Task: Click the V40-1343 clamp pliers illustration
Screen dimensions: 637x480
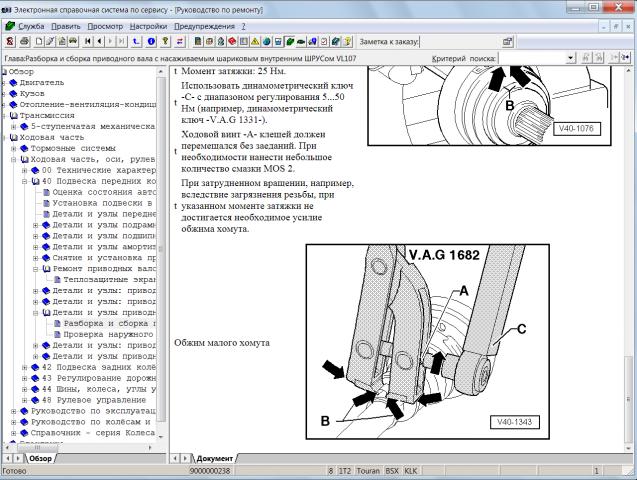Action: 427,342
